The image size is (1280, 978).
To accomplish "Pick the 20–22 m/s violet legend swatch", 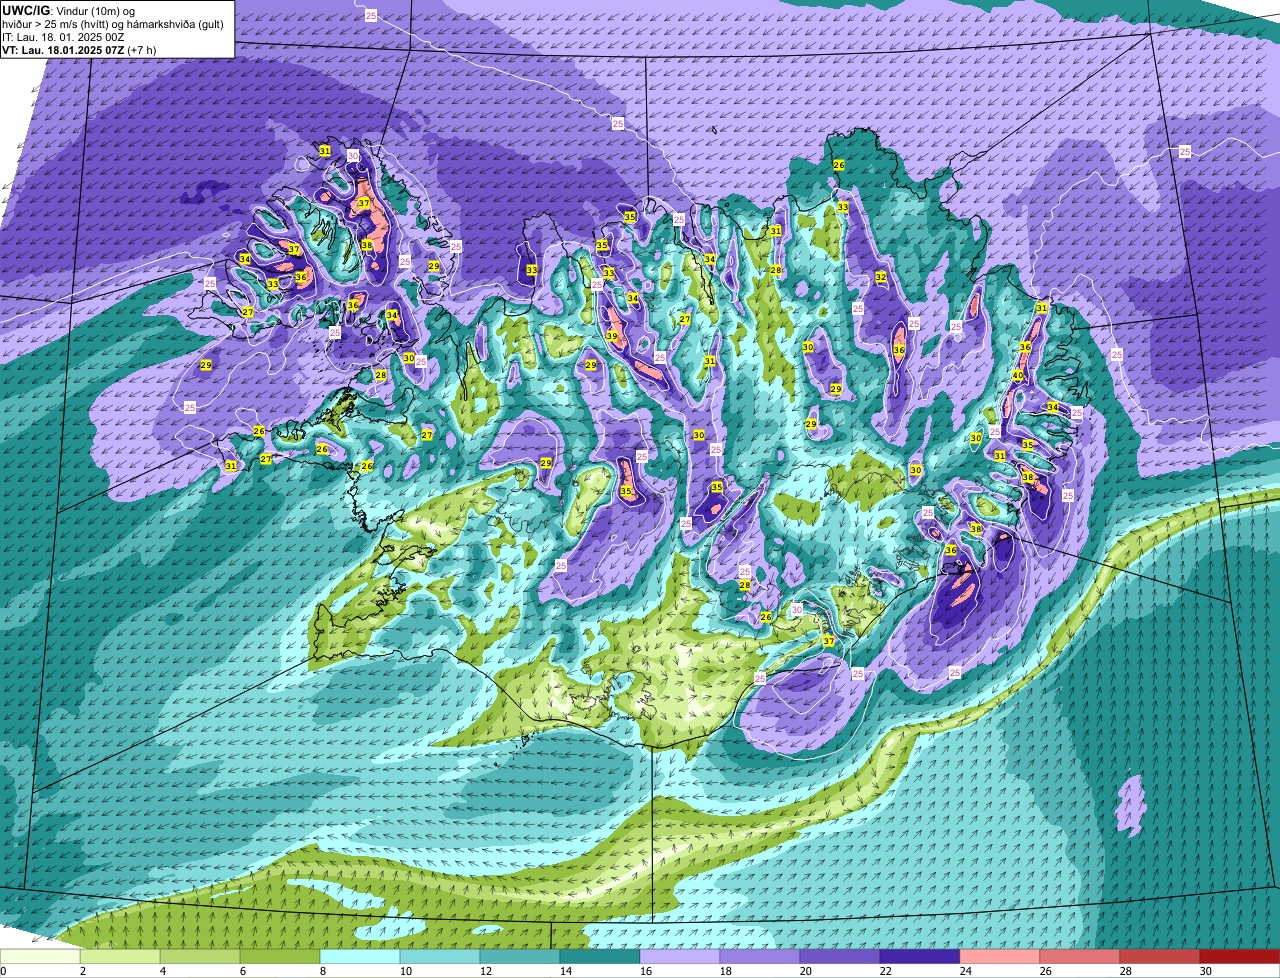I will (840, 956).
